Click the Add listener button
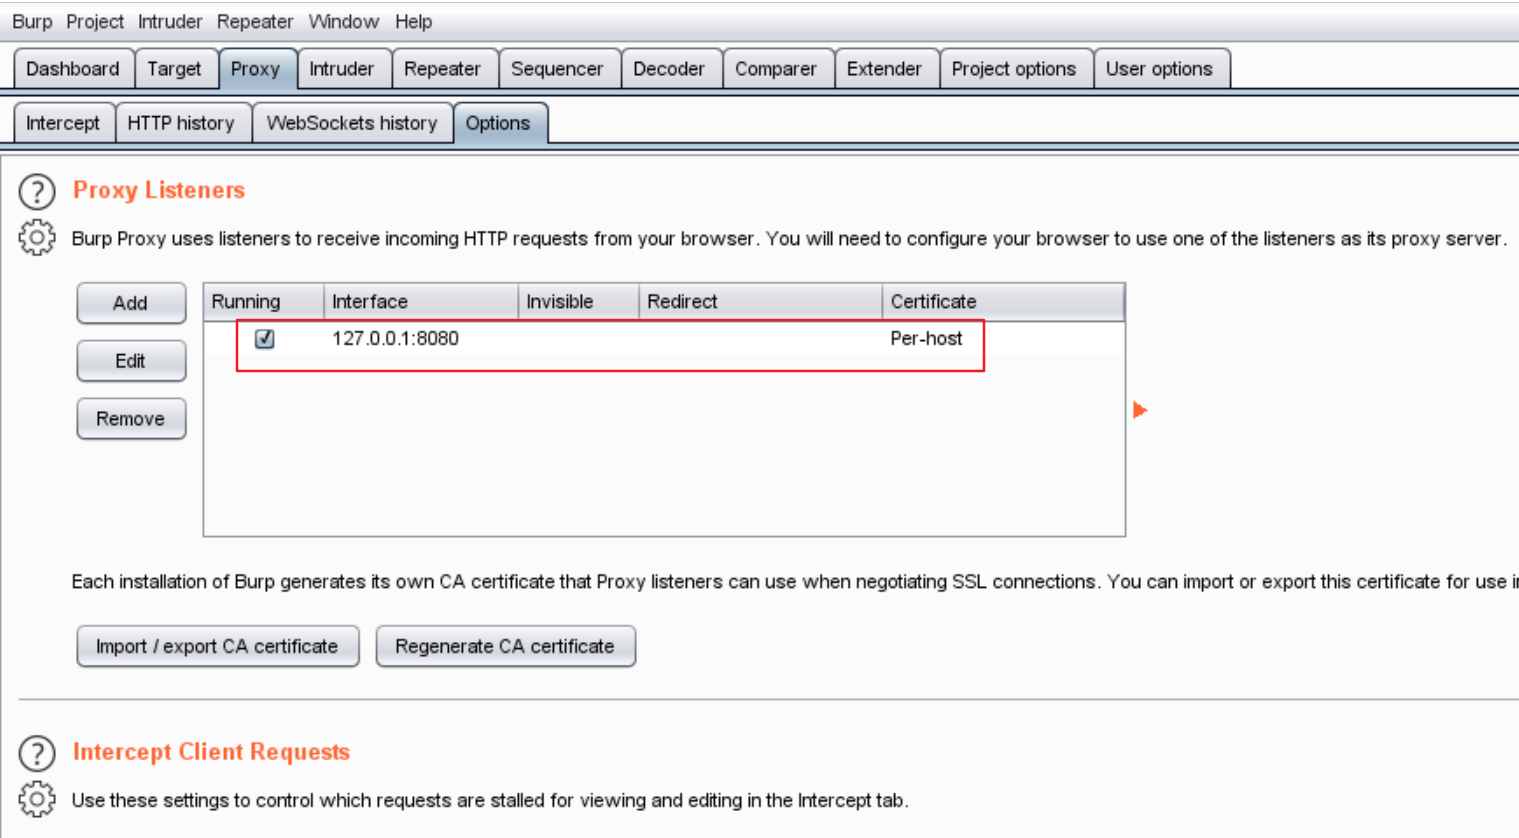Screen dimensions: 1519x838 pyautogui.click(x=131, y=303)
